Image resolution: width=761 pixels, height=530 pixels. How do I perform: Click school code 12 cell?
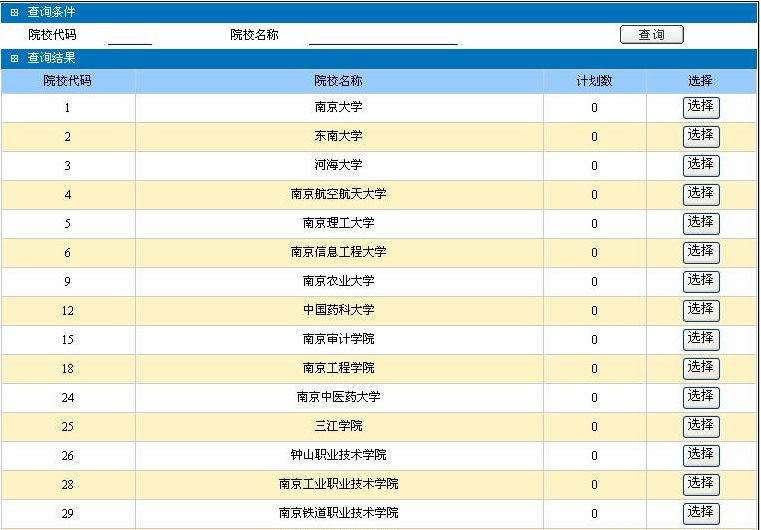[67, 311]
